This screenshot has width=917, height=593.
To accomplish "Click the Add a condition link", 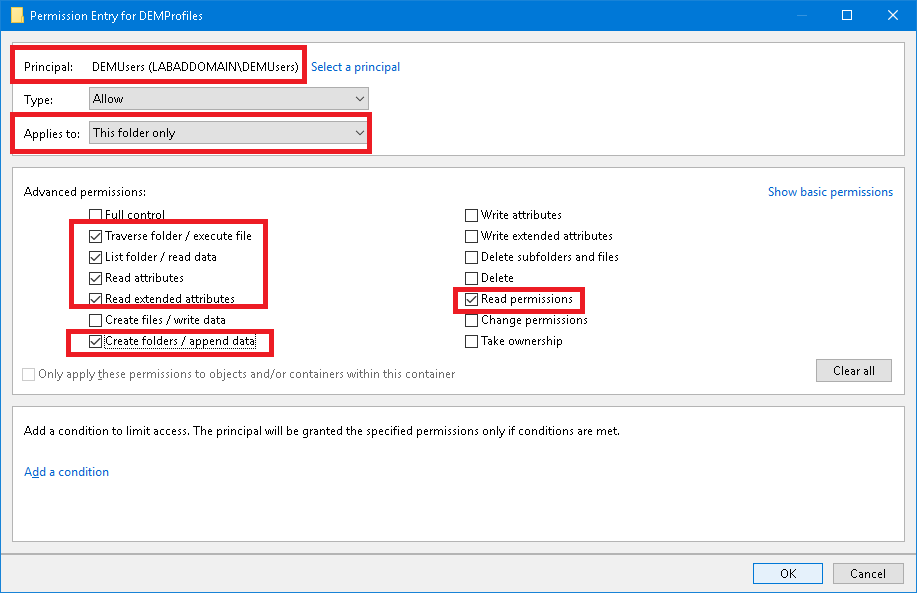I will pos(66,472).
